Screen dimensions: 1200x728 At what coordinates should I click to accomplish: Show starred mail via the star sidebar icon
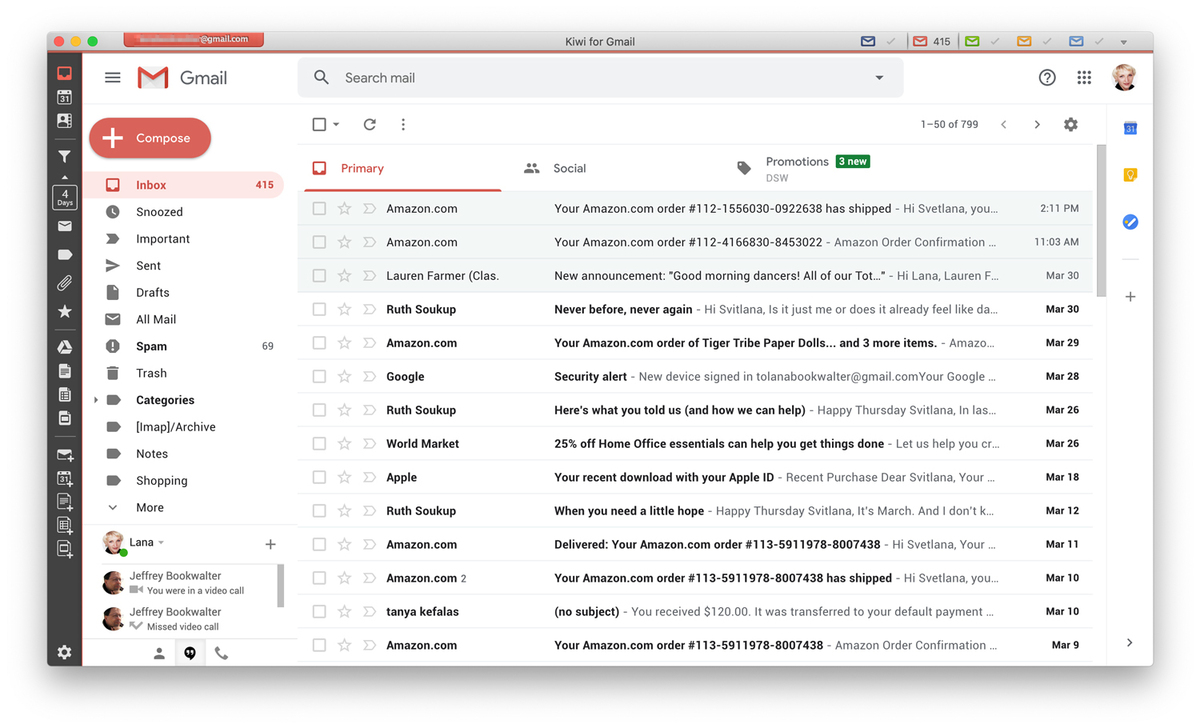coord(64,312)
